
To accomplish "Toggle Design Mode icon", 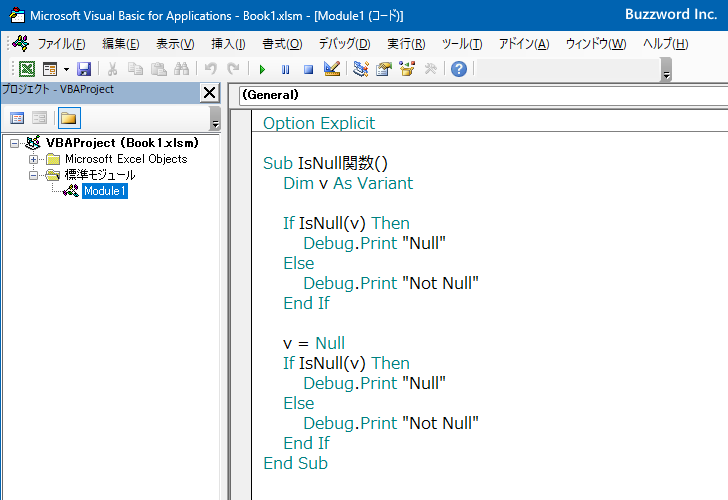I will 332,69.
